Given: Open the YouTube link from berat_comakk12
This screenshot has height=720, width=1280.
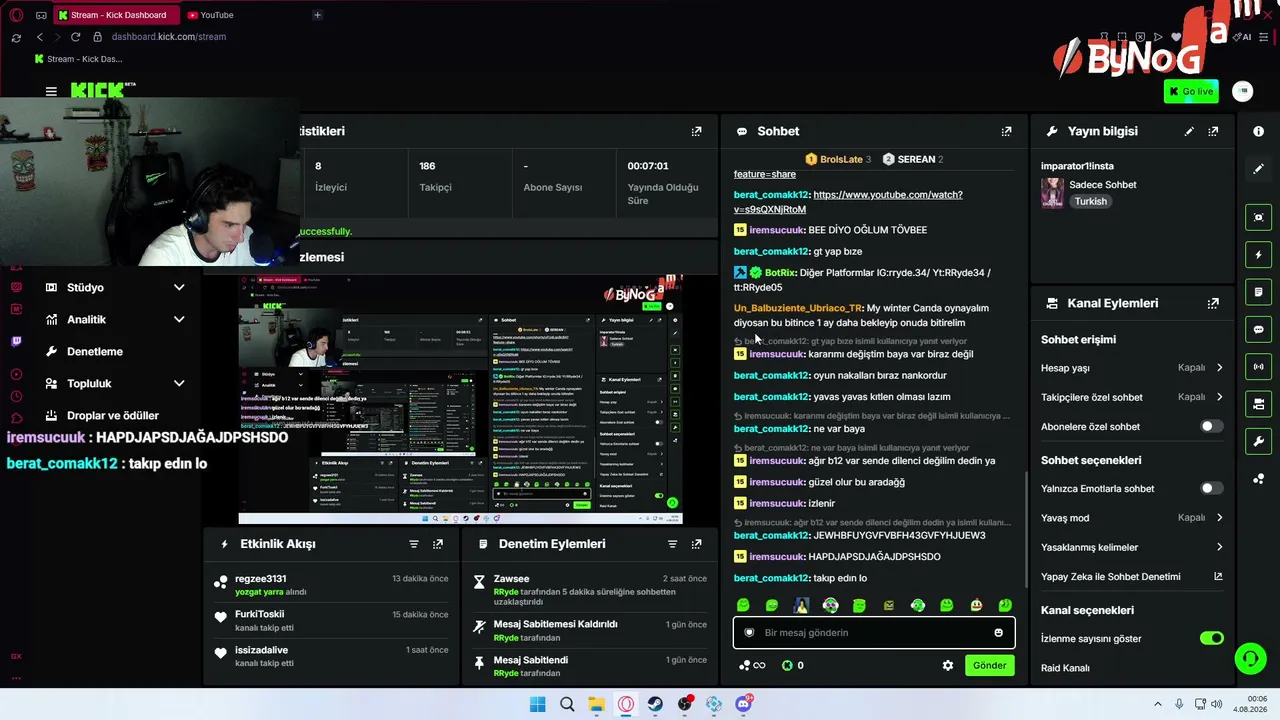Looking at the screenshot, I should coord(848,202).
